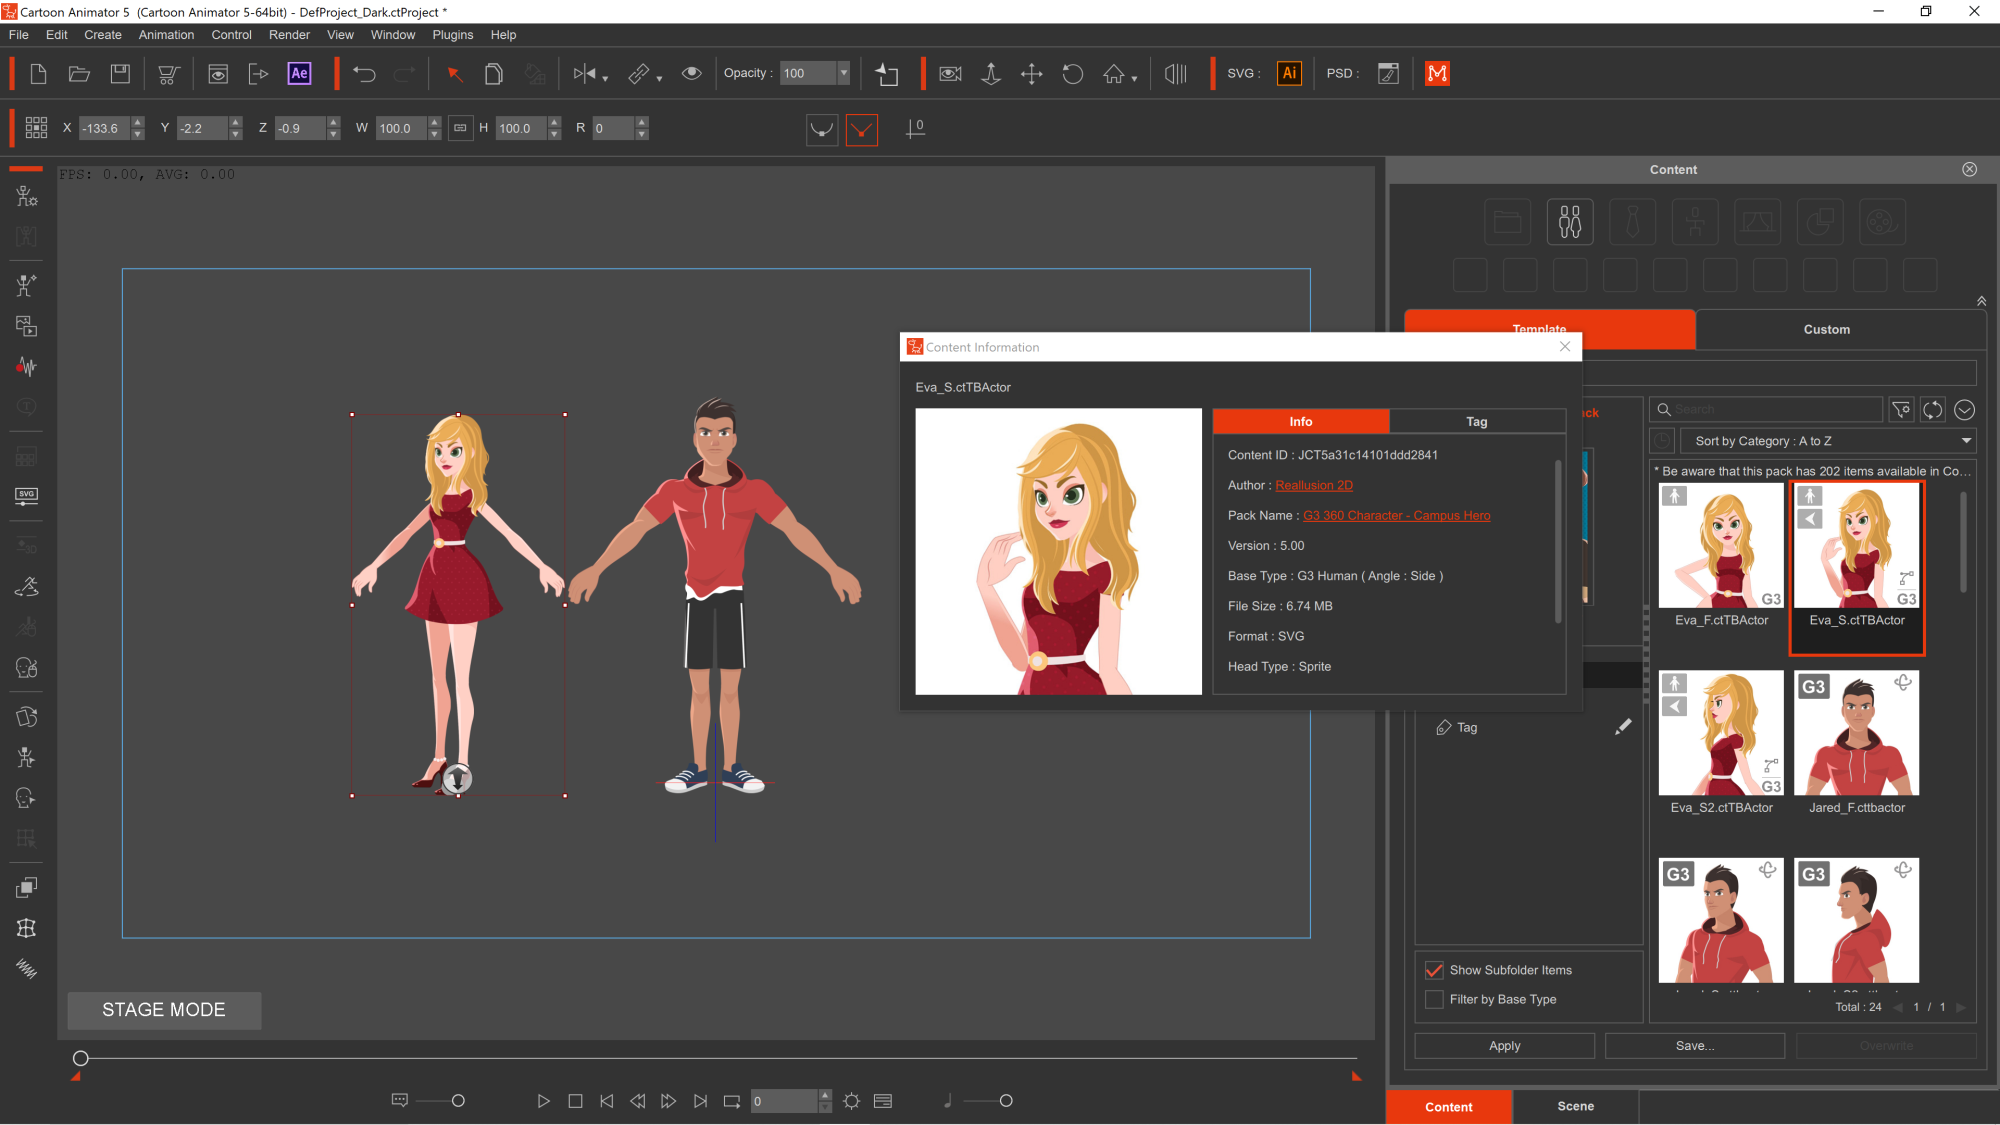
Task: Click the current frame number field
Action: pos(784,1101)
